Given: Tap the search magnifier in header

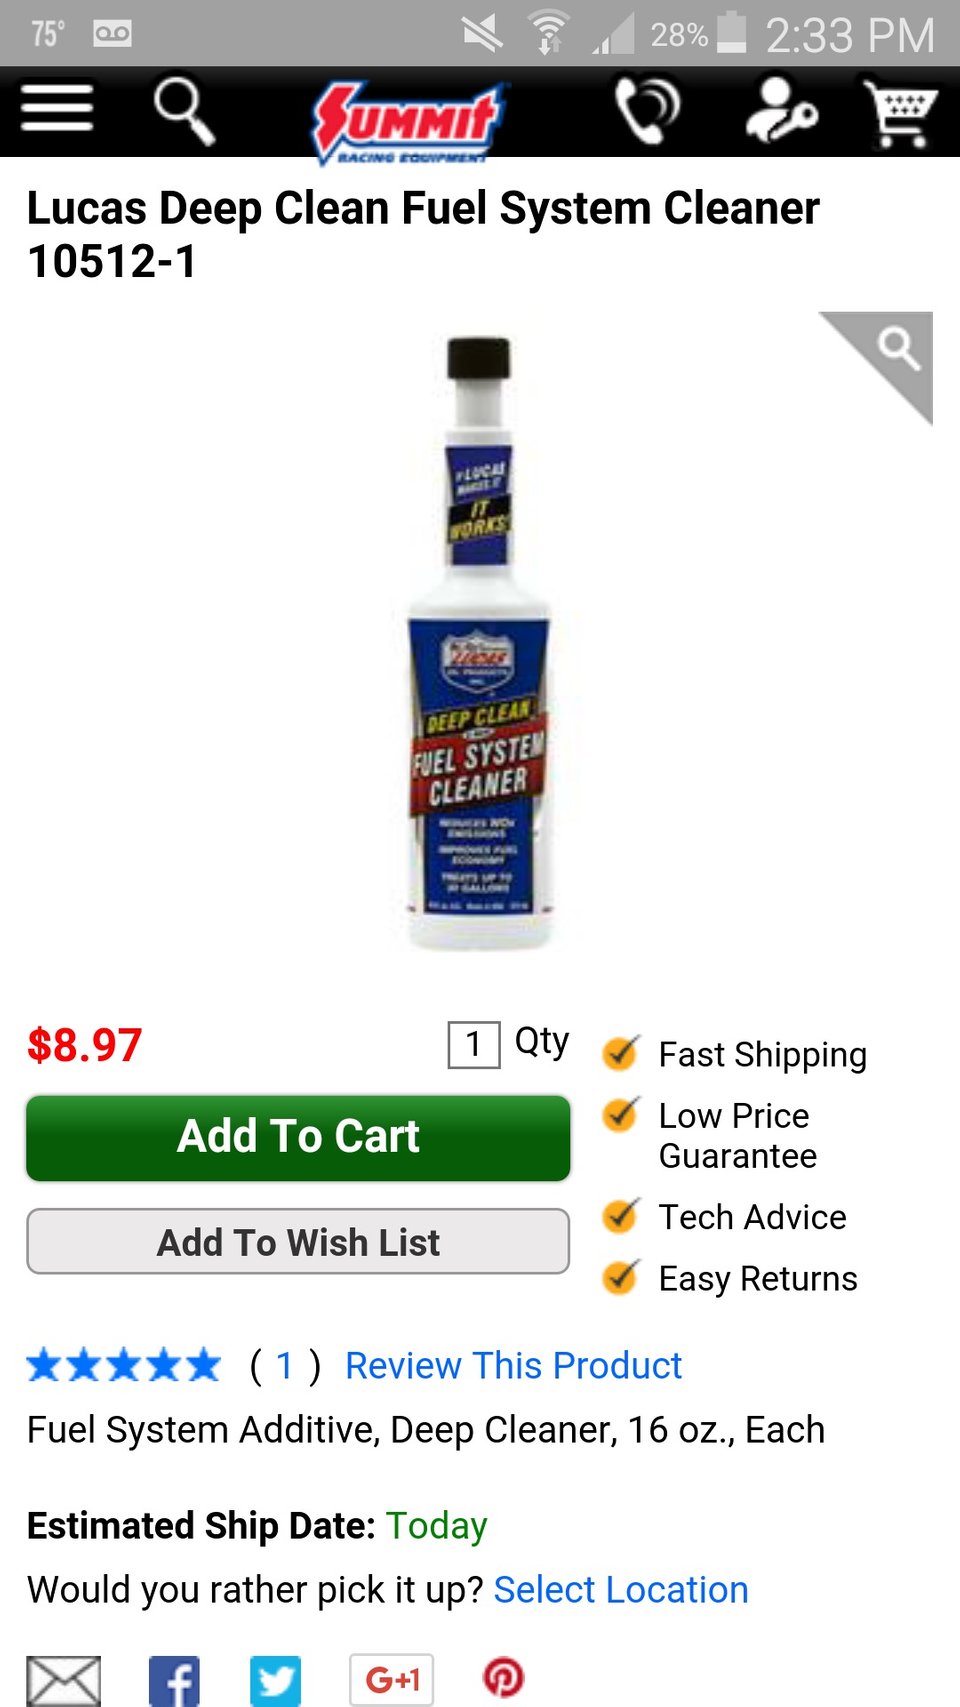Looking at the screenshot, I should [184, 111].
